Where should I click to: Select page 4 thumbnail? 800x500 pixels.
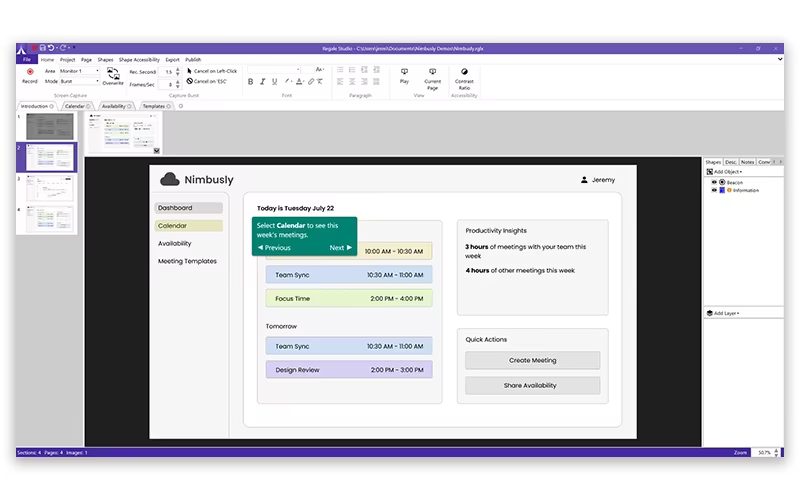[x=49, y=218]
